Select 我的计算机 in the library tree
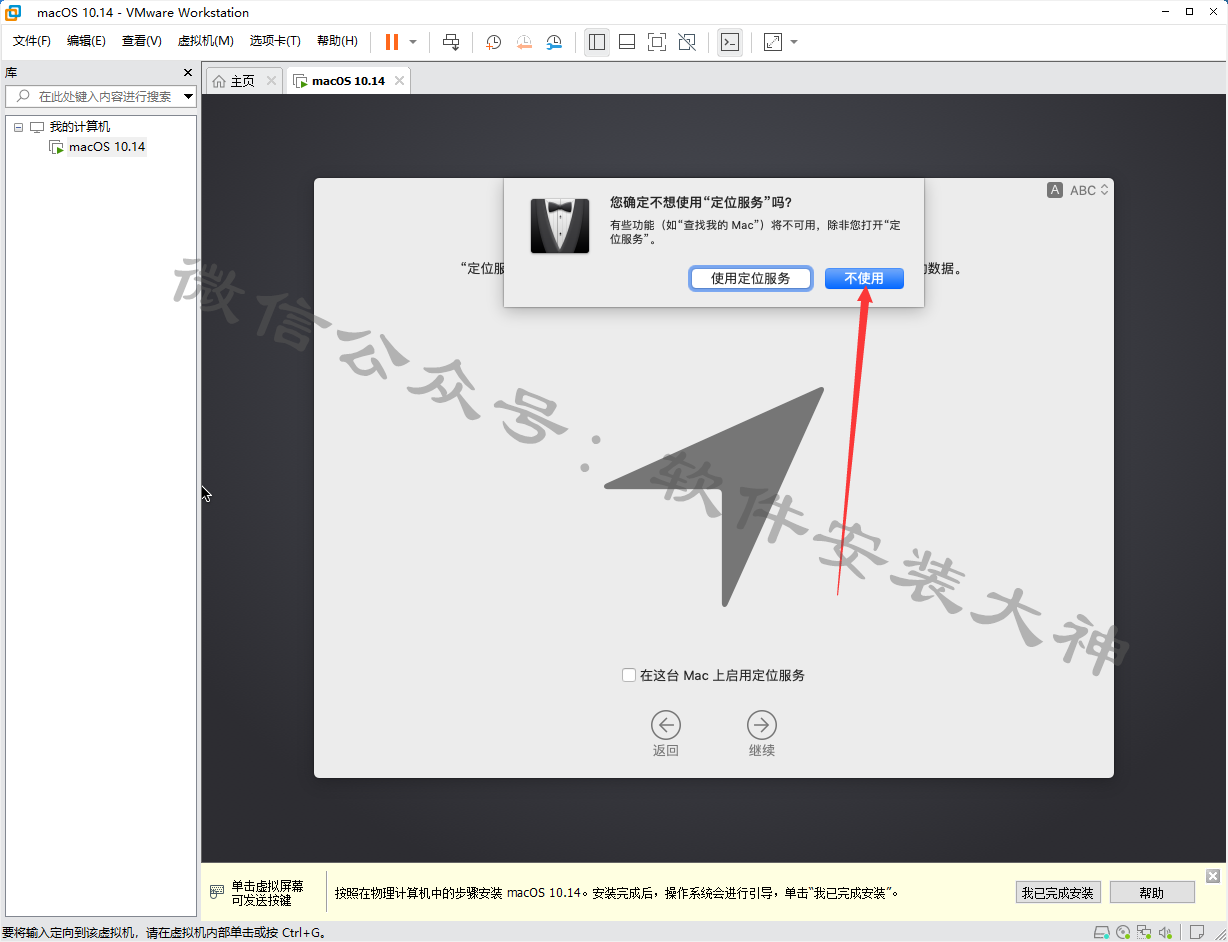 coord(80,127)
